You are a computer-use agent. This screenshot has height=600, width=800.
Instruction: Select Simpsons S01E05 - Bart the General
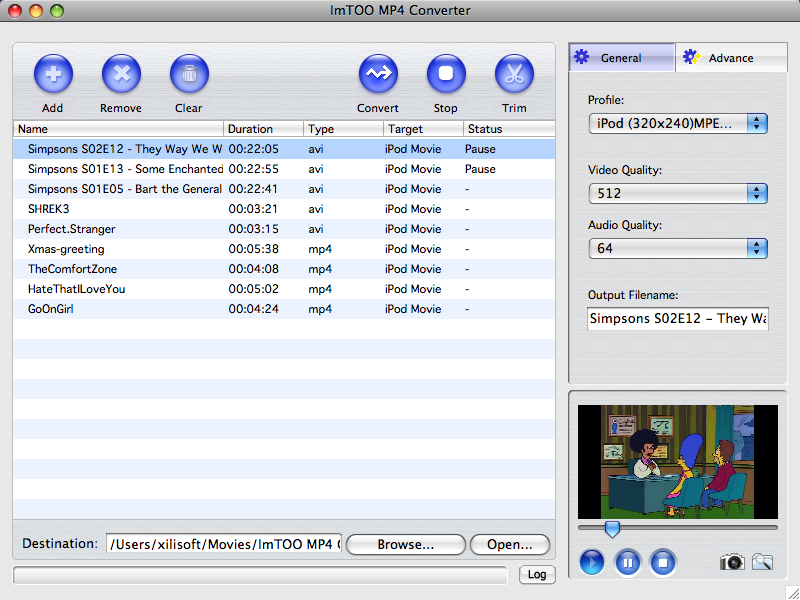[x=284, y=189]
